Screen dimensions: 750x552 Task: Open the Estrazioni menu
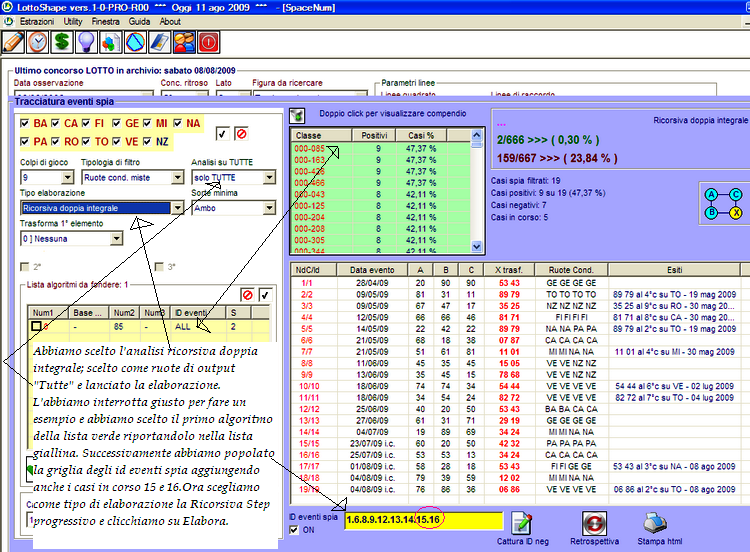[x=37, y=22]
